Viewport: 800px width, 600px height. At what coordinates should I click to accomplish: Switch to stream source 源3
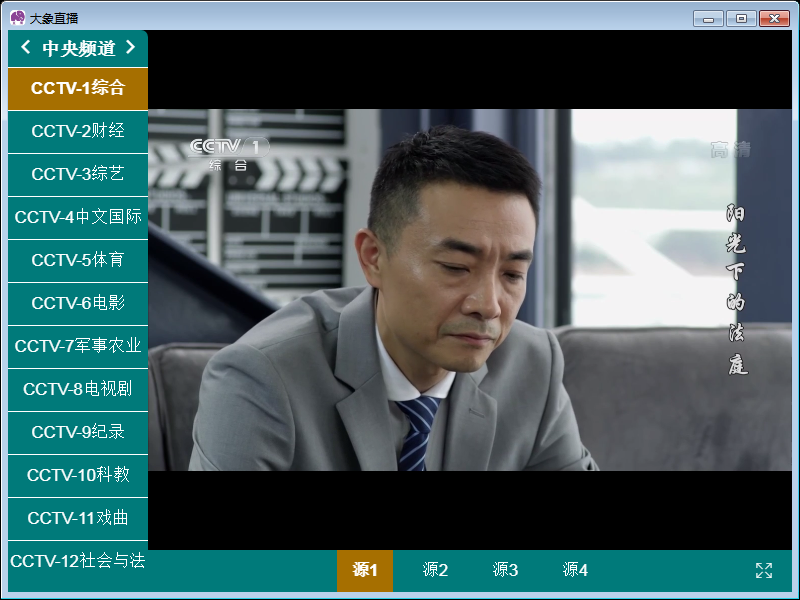[x=505, y=570]
